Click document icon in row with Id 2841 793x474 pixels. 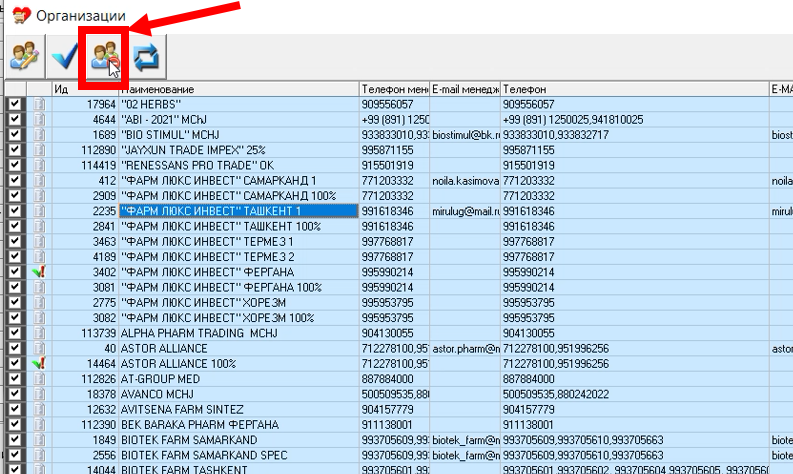pos(39,226)
